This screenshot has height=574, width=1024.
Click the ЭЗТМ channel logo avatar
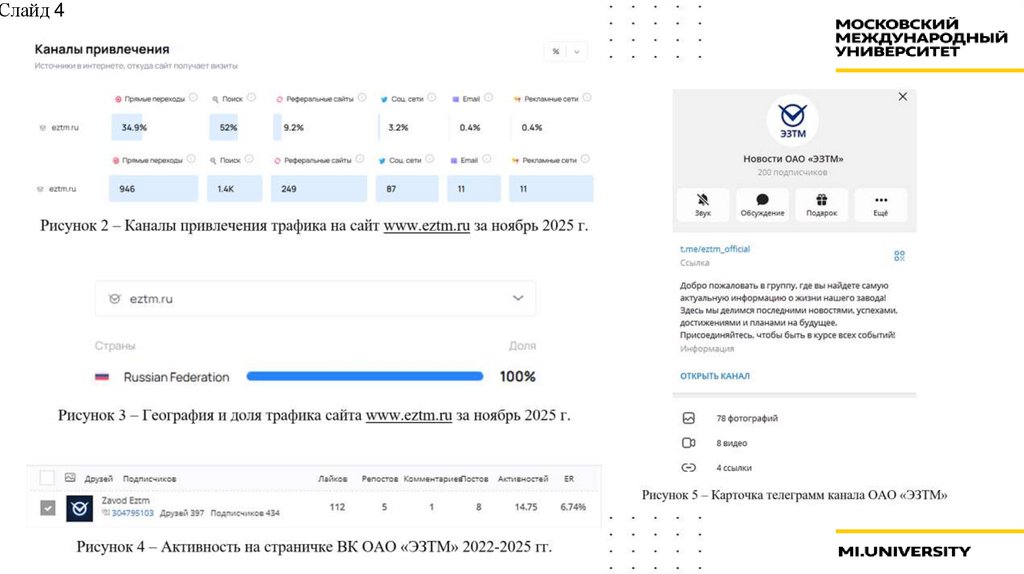(792, 120)
